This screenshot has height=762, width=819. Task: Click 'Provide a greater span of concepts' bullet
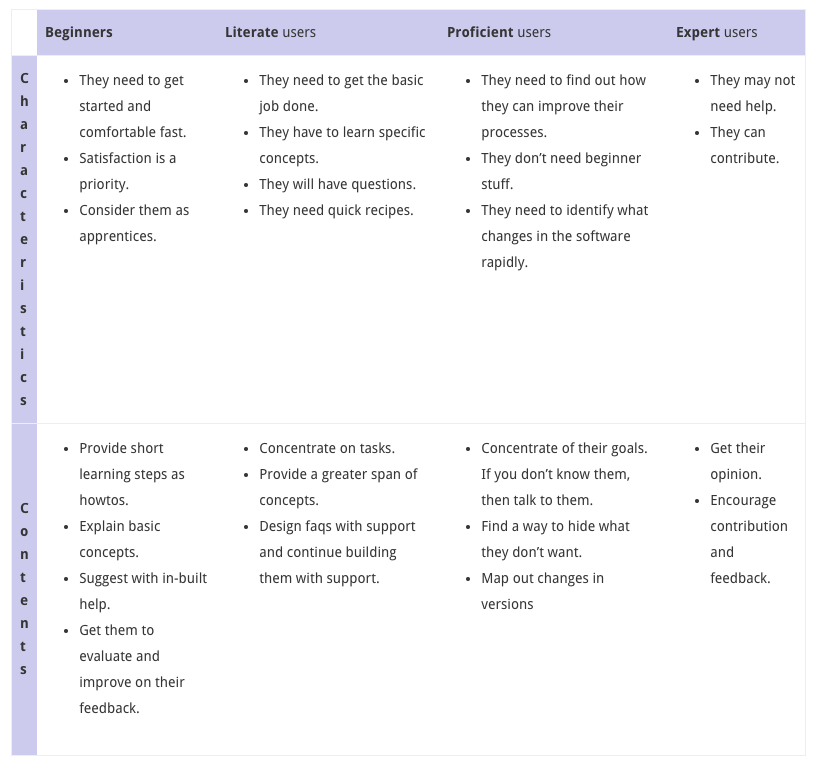pyautogui.click(x=337, y=487)
